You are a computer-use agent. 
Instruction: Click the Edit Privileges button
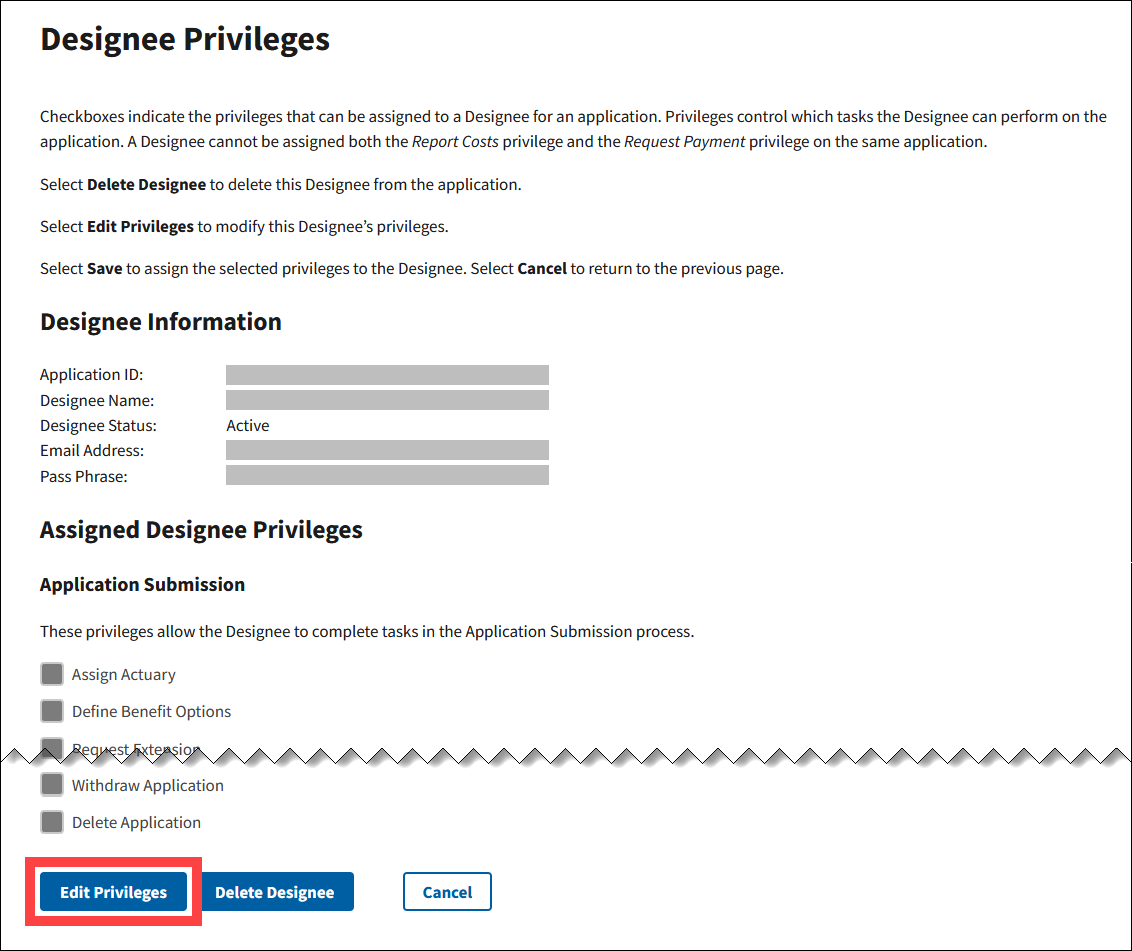[x=113, y=892]
